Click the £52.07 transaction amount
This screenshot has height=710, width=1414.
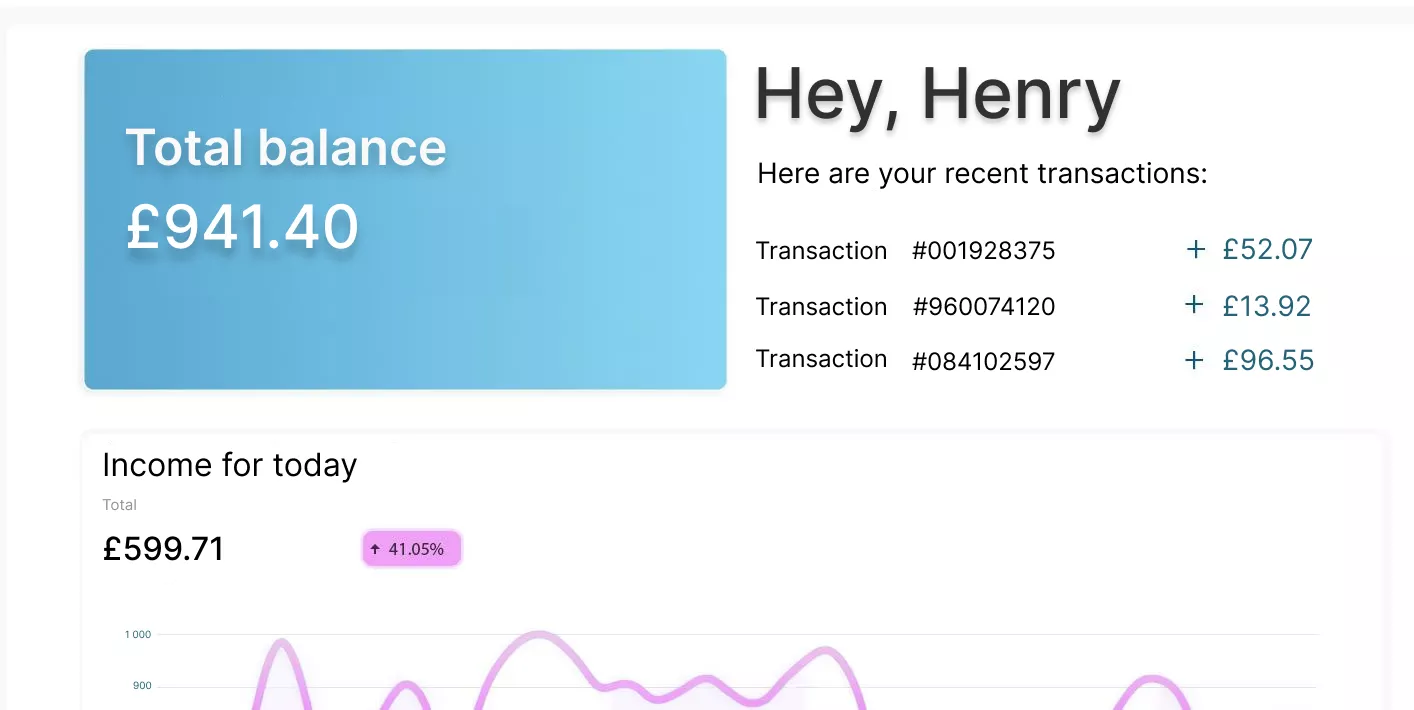pos(1267,249)
